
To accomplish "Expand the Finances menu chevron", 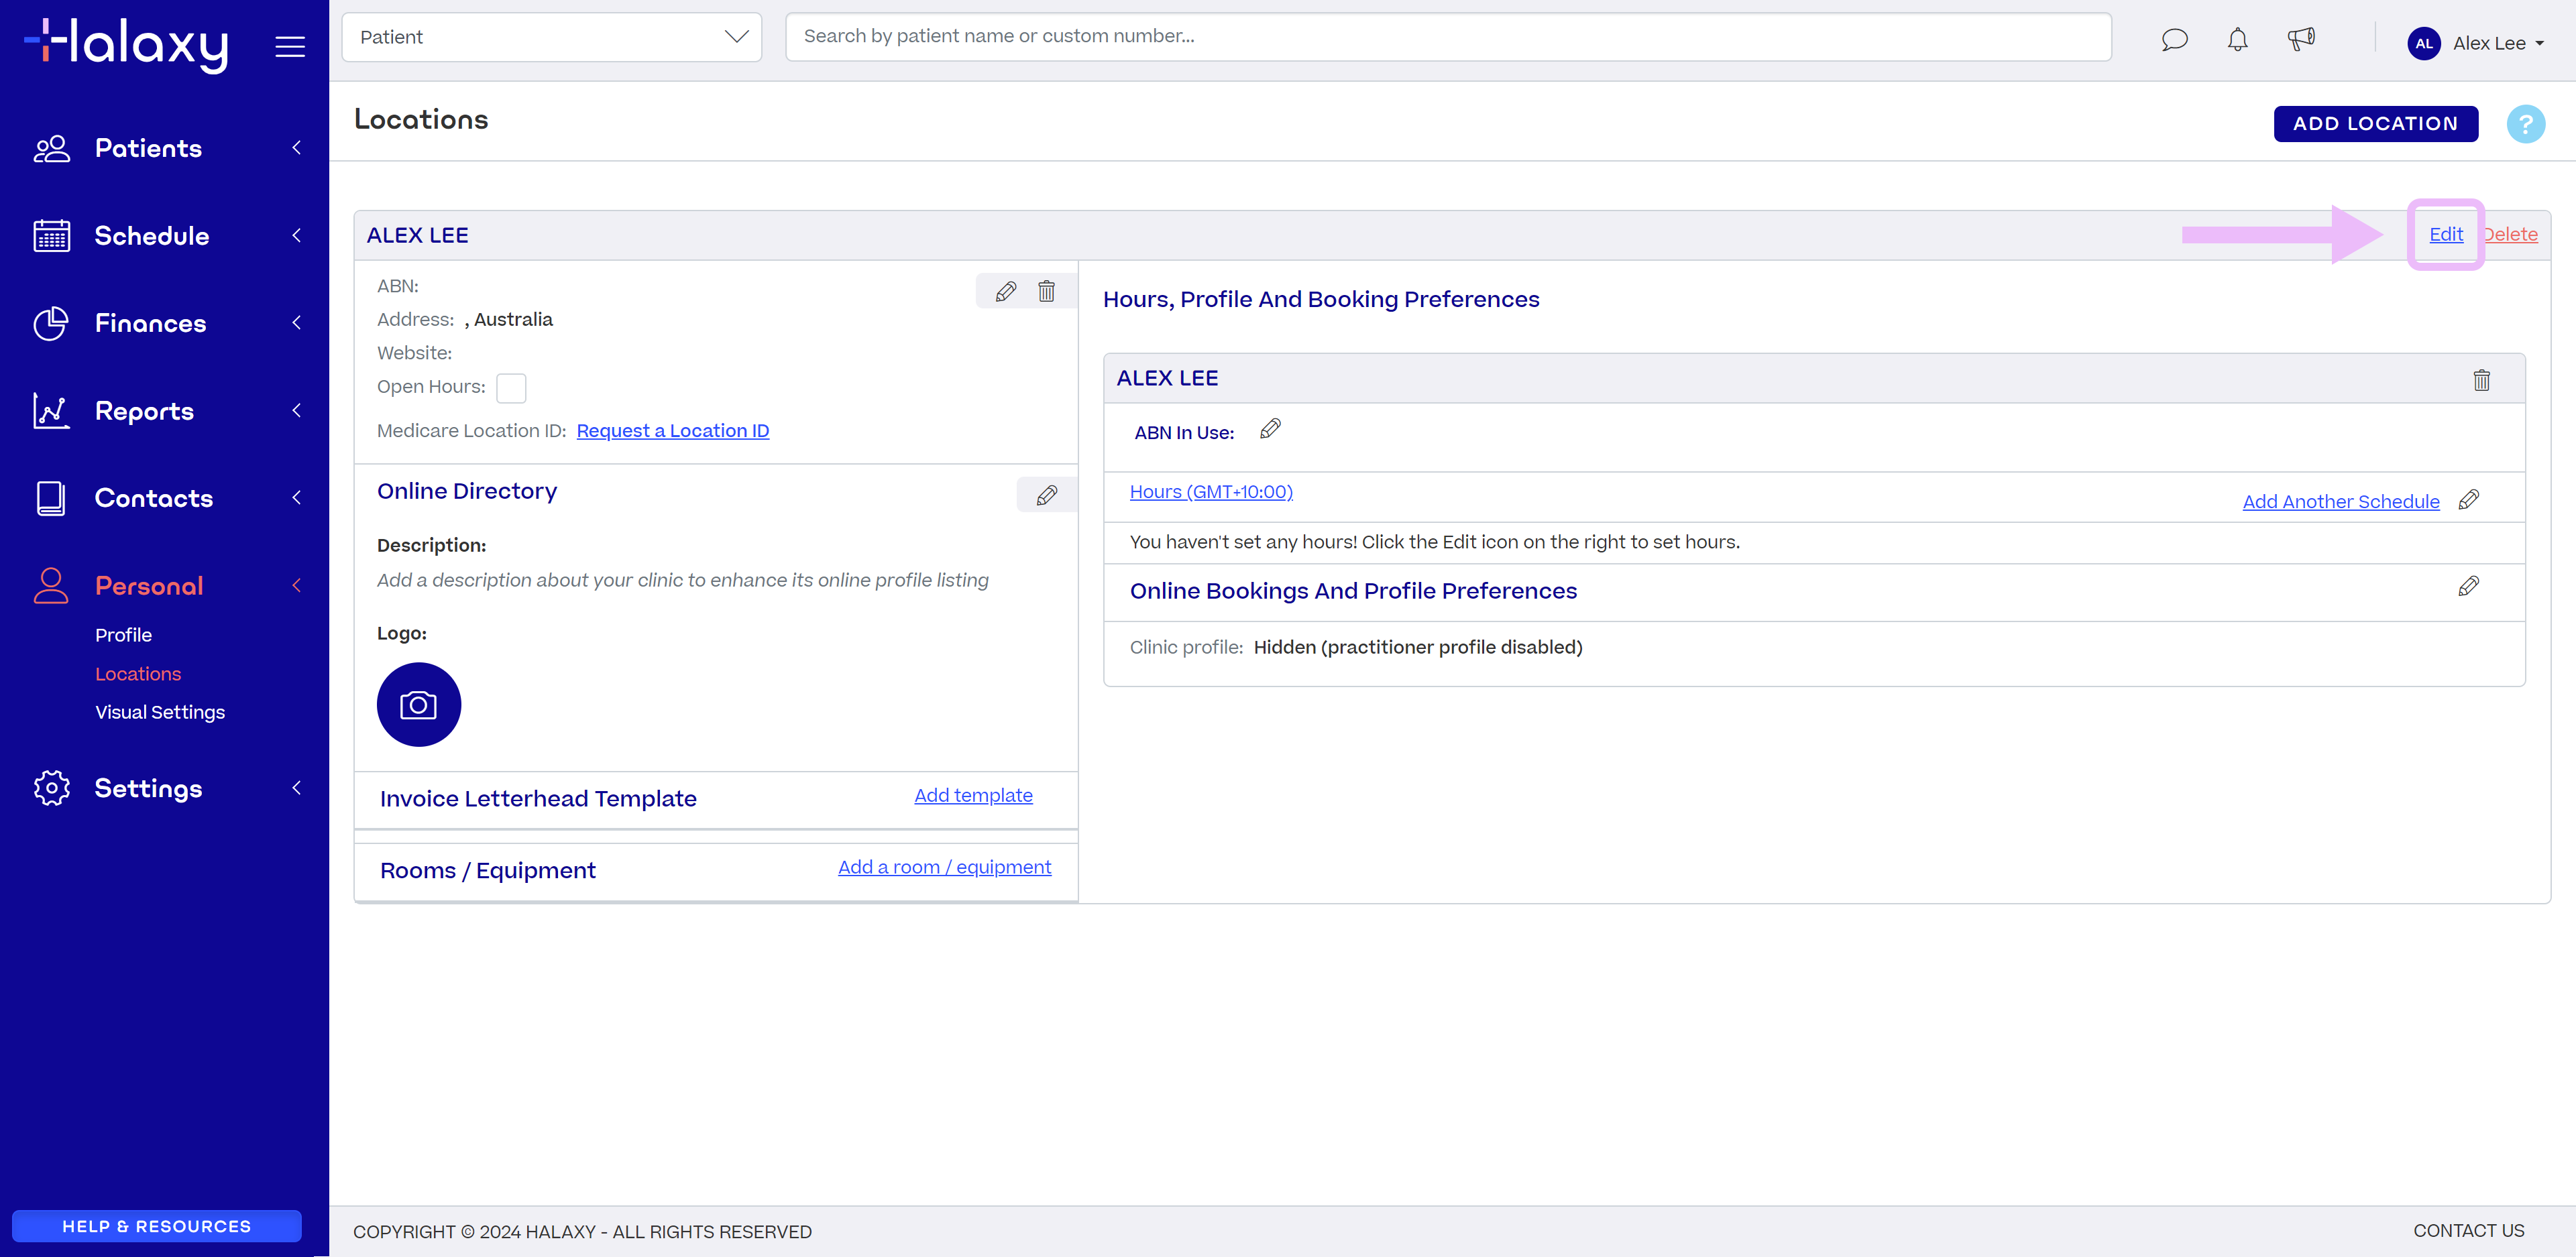I will point(296,322).
